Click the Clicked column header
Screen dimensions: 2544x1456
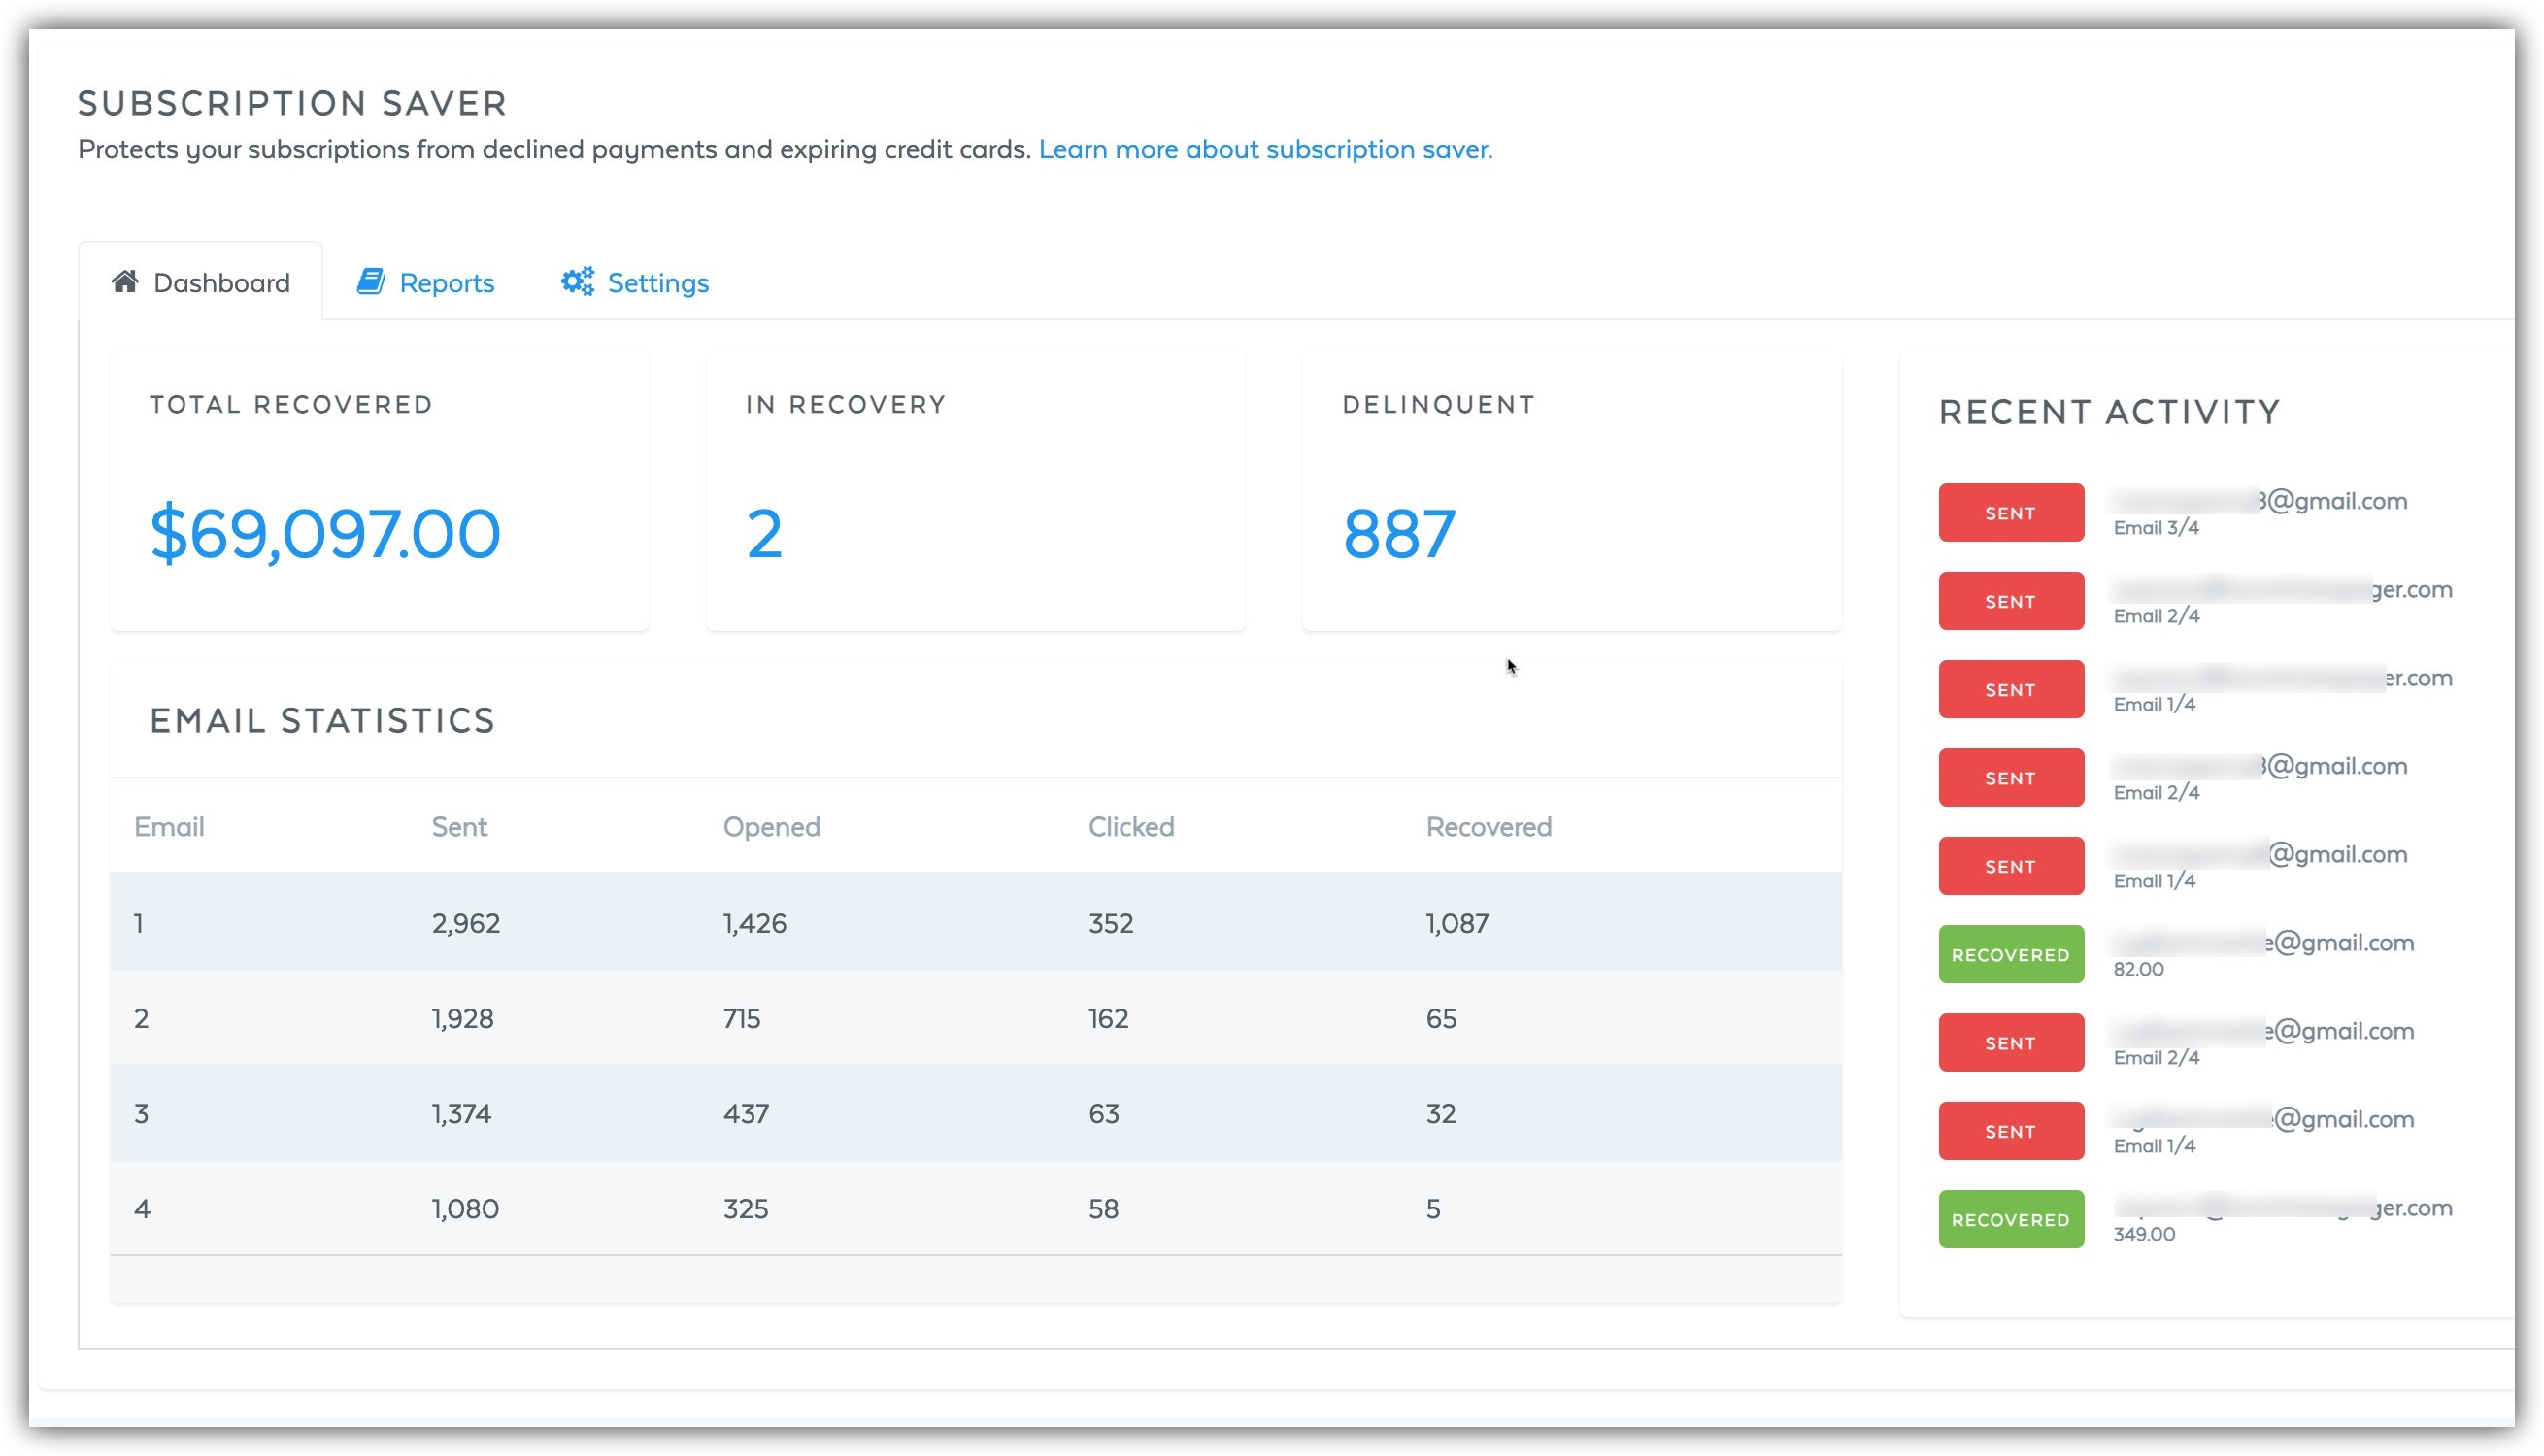(x=1131, y=827)
